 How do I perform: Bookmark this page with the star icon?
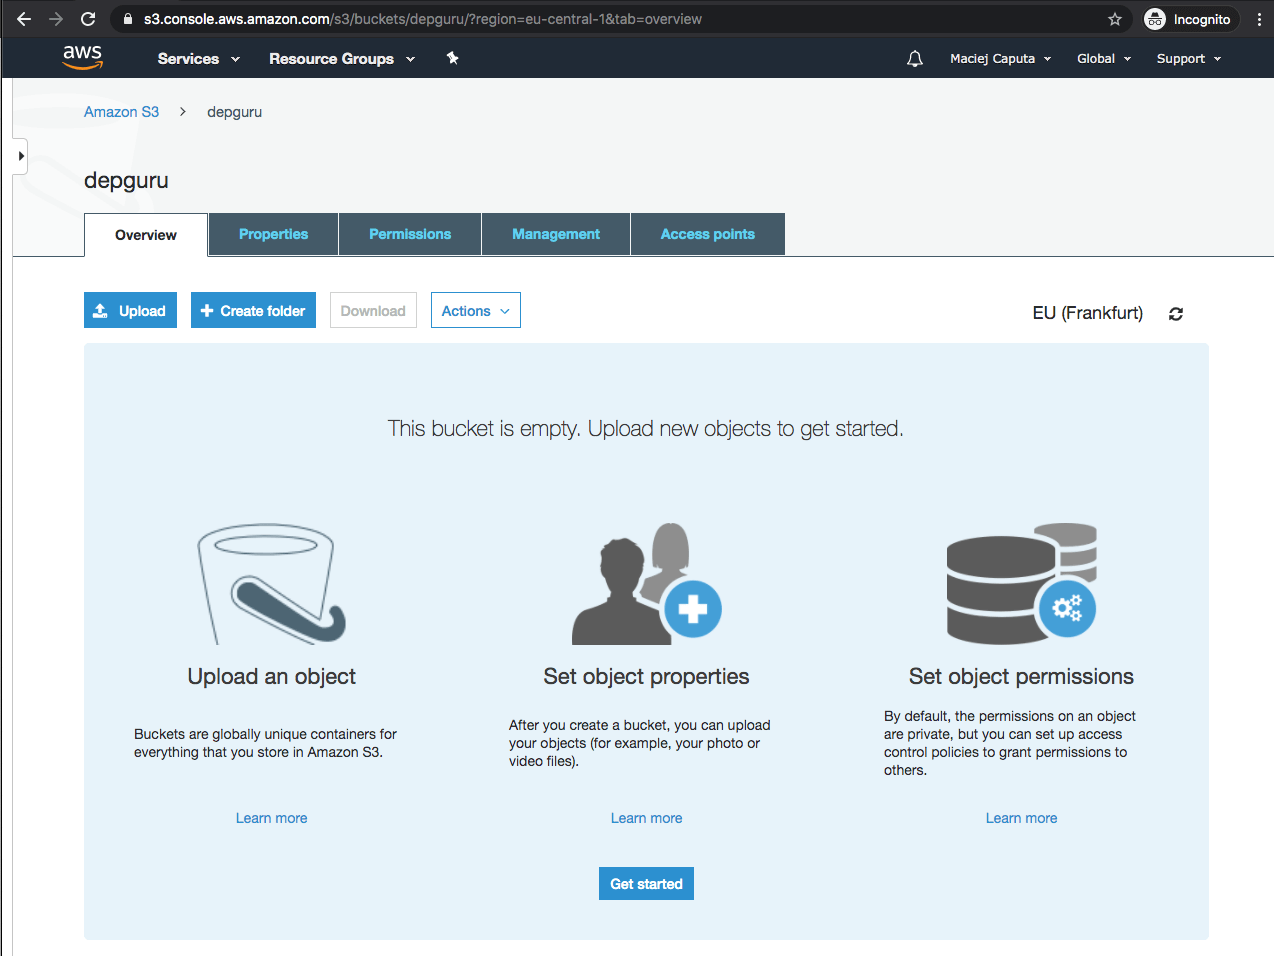coord(1115,19)
